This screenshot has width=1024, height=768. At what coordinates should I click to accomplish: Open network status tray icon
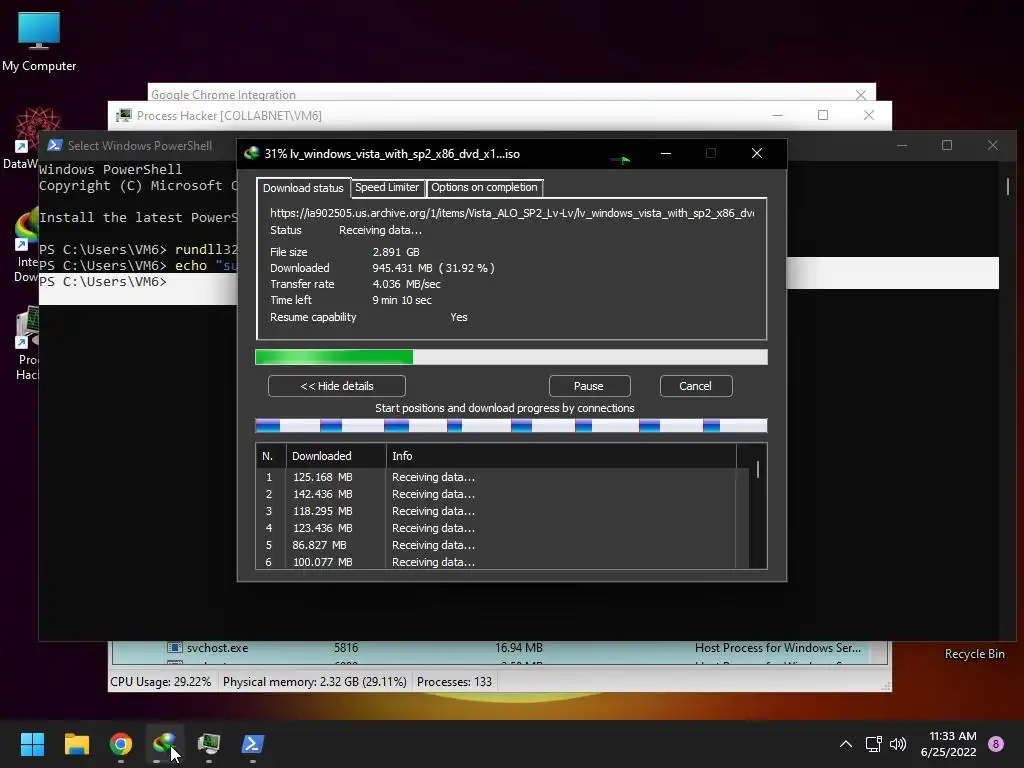point(873,744)
